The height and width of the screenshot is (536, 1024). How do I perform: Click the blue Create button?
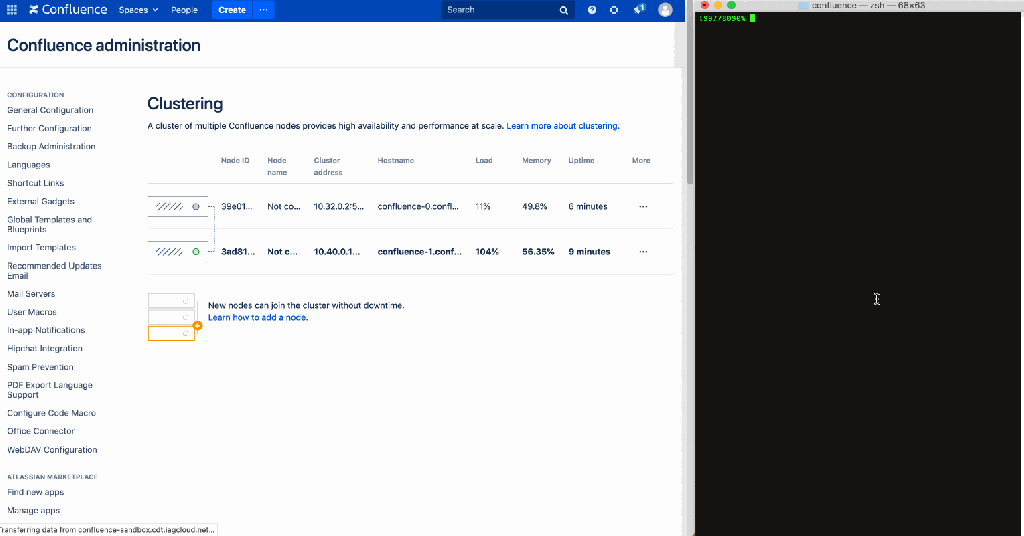232,10
